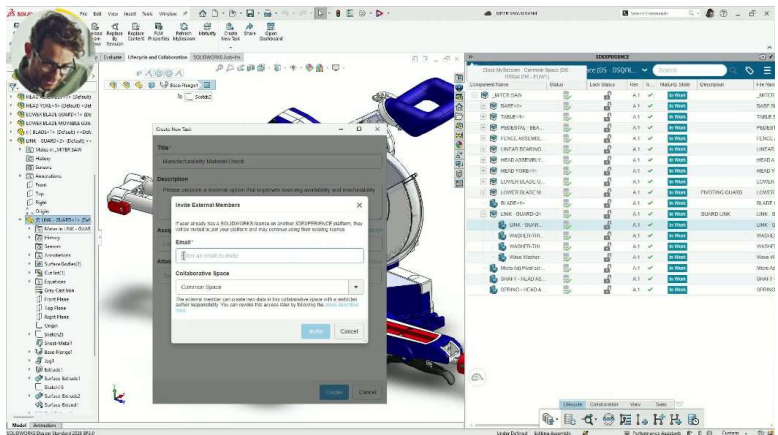
Task: Click the display monitor icon in heads-up toolbar
Action: pyautogui.click(x=336, y=68)
